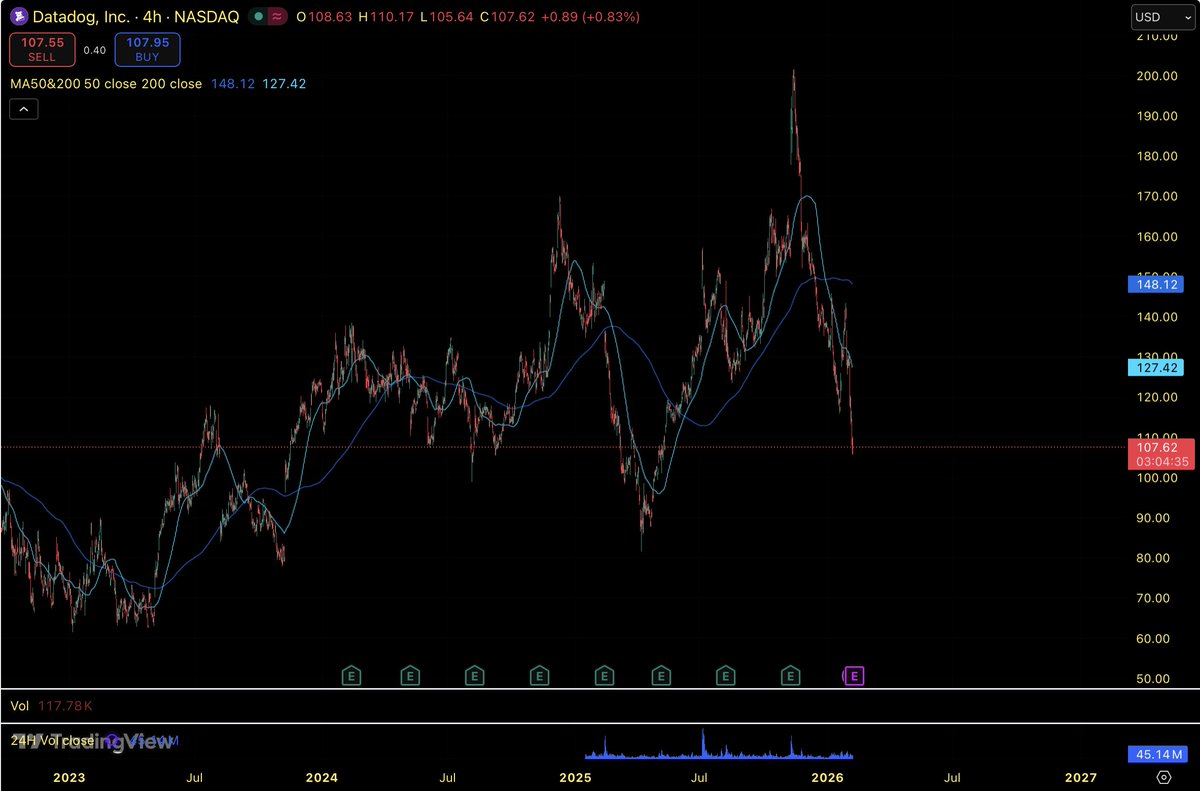The width and height of the screenshot is (1200, 791).
Task: Click the Vol indicator legend label
Action: coord(19,706)
